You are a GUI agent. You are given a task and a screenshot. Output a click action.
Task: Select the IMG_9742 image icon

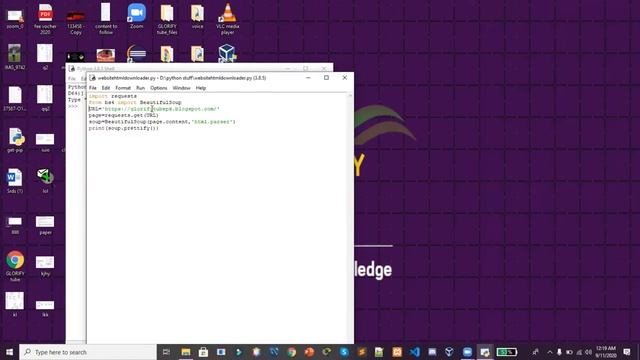point(15,57)
